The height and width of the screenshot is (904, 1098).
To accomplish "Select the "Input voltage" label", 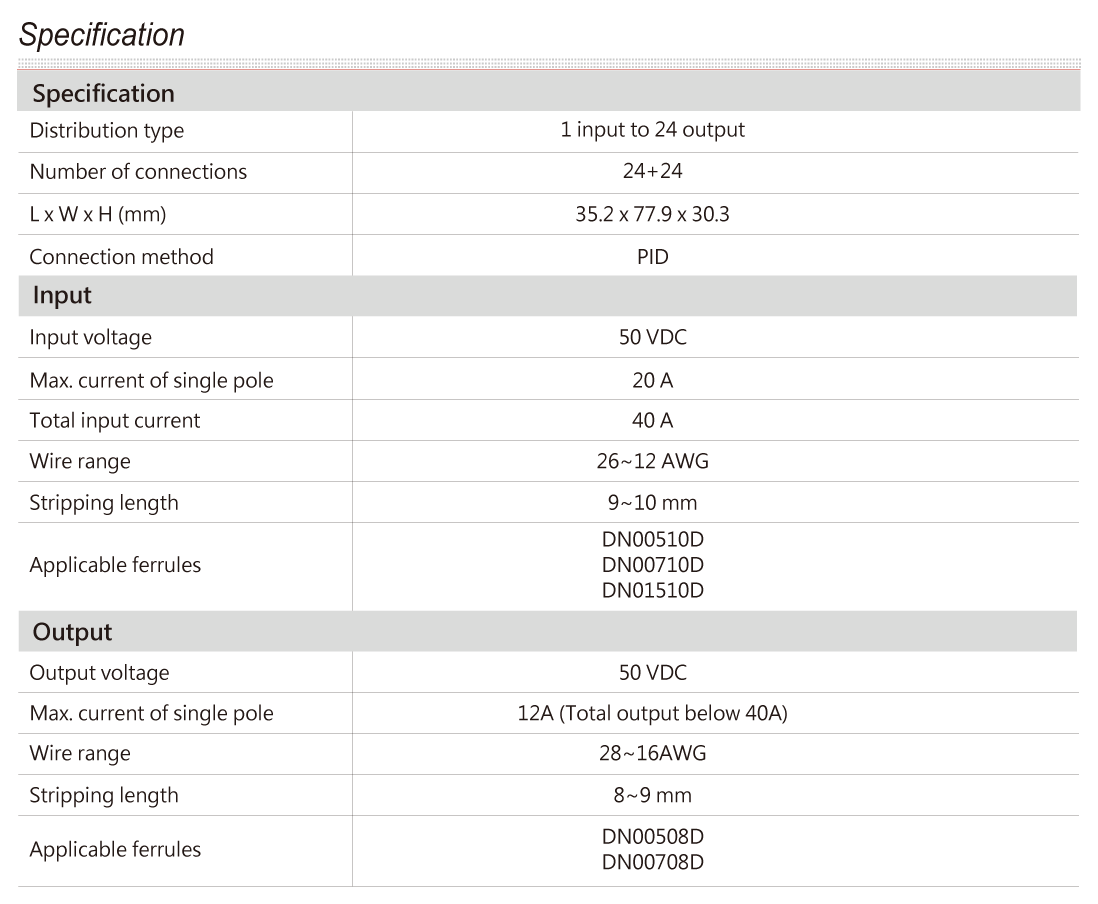I will point(91,338).
